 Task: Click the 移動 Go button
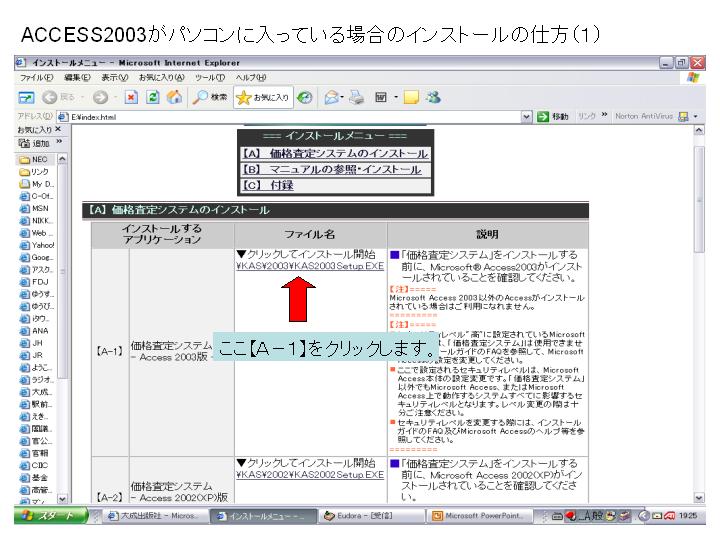[x=553, y=117]
